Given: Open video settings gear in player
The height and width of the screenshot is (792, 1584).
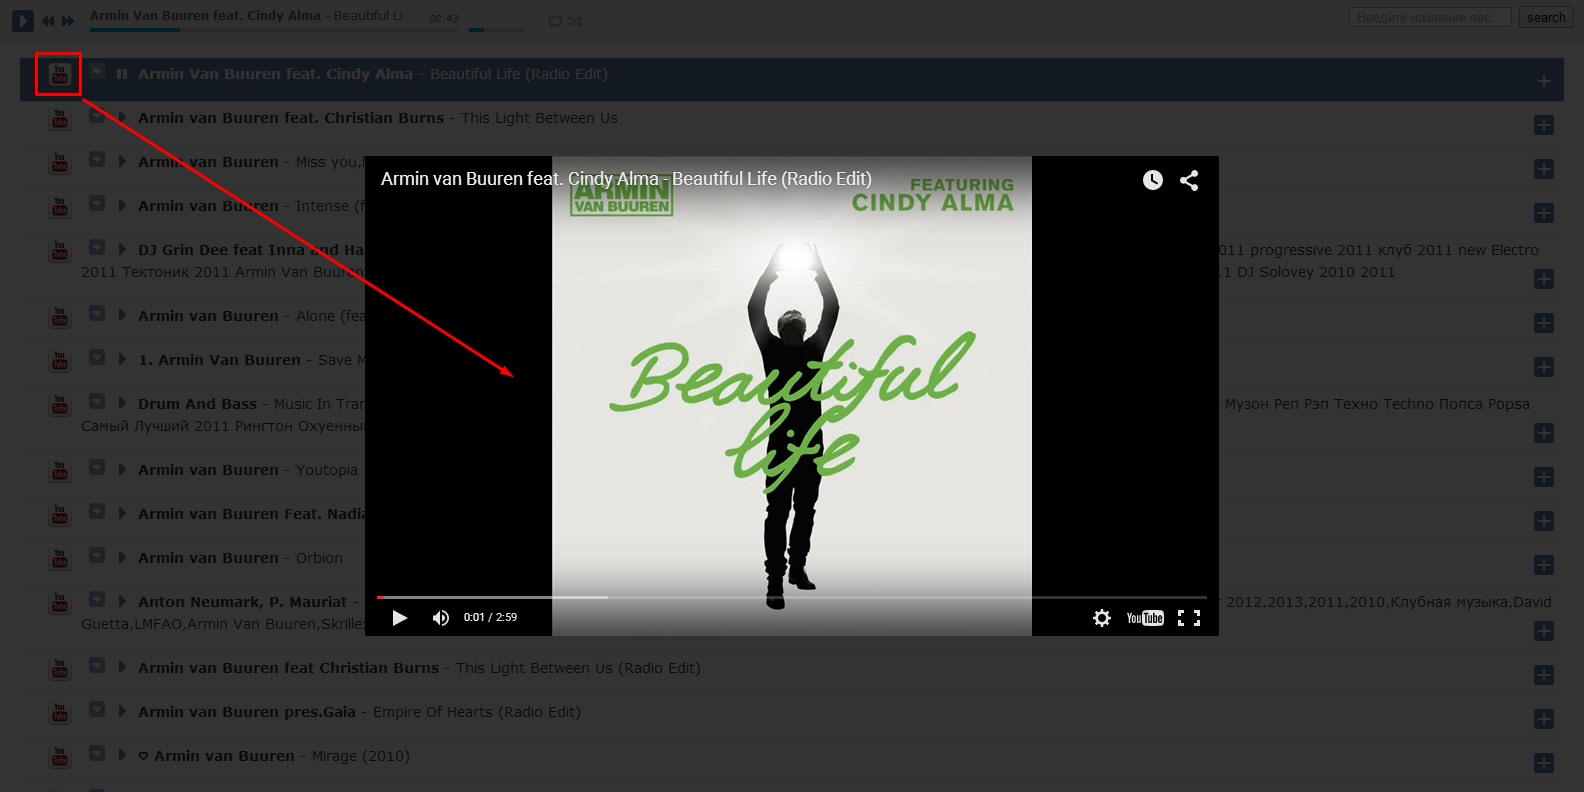Looking at the screenshot, I should (1102, 618).
